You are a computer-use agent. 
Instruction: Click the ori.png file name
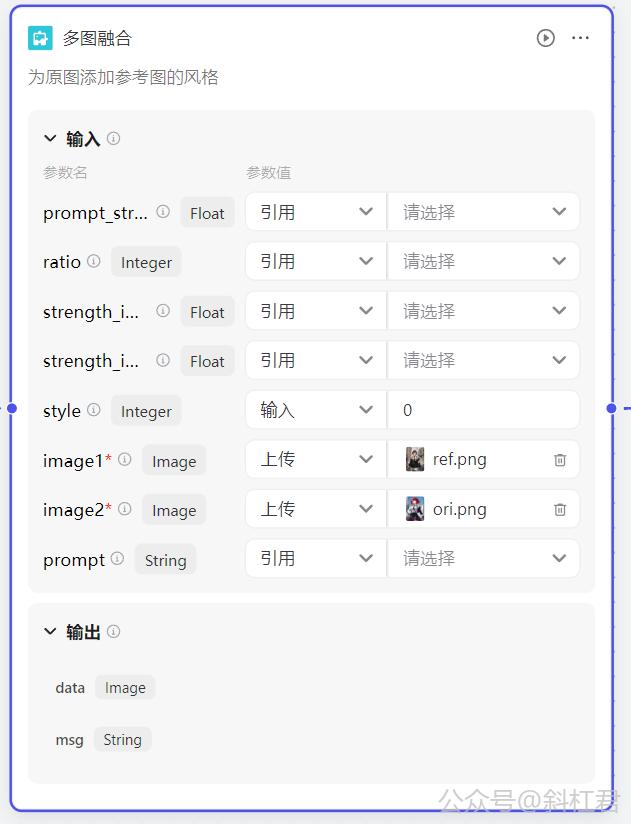tap(460, 509)
